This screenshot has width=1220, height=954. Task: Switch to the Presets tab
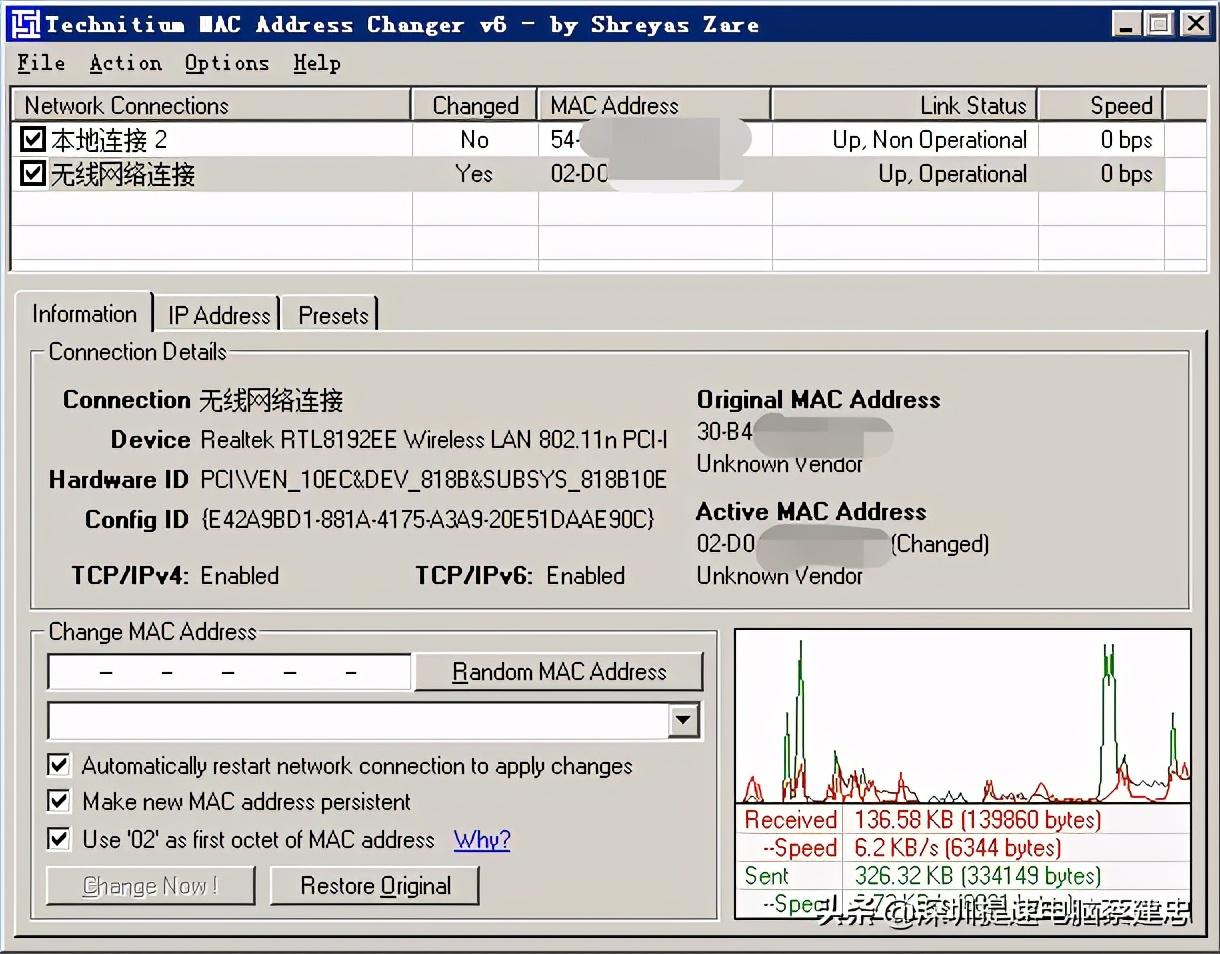(333, 315)
